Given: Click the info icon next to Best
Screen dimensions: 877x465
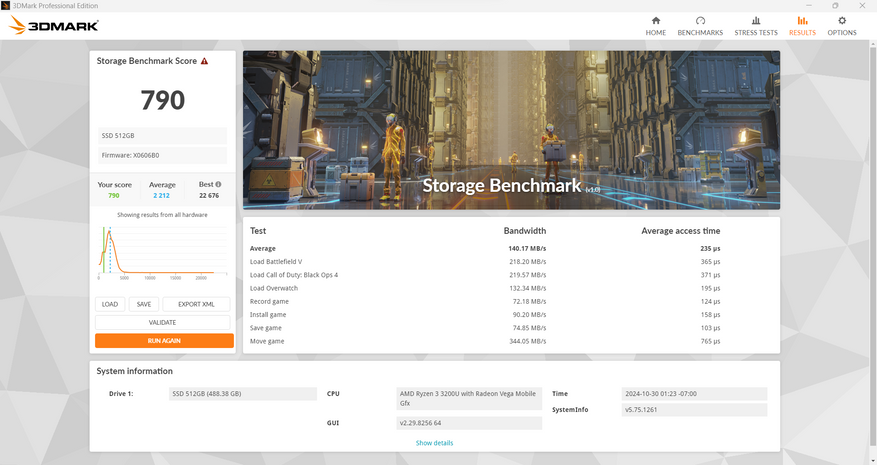Looking at the screenshot, I should (x=218, y=185).
